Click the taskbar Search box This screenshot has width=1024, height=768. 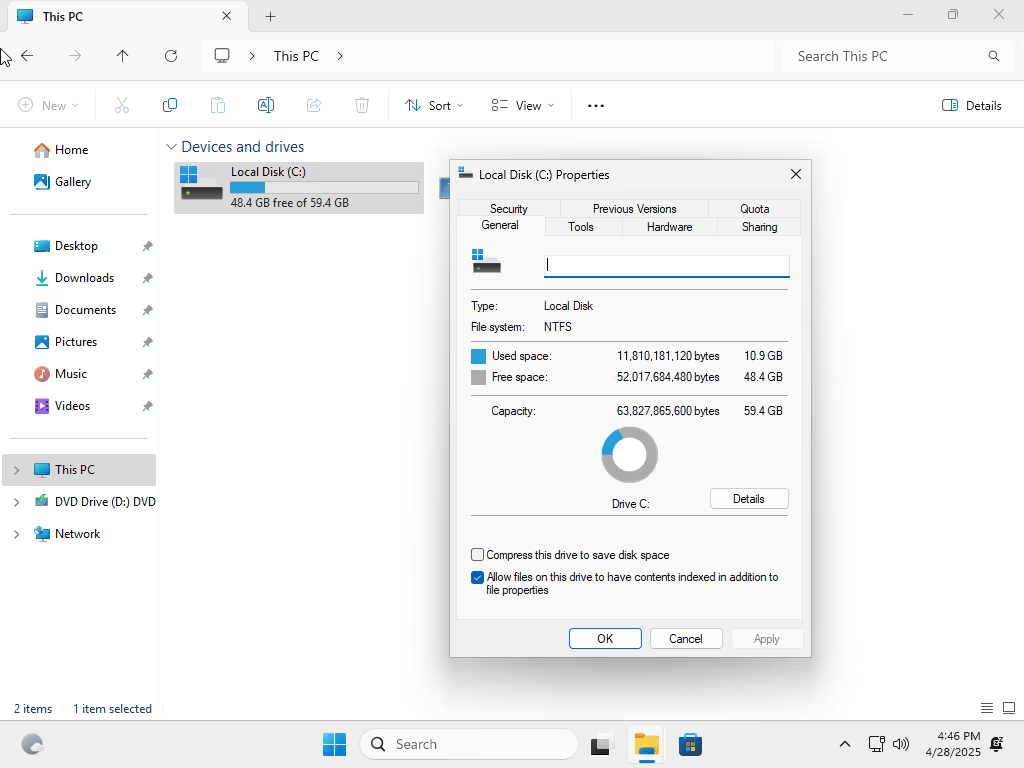click(468, 744)
